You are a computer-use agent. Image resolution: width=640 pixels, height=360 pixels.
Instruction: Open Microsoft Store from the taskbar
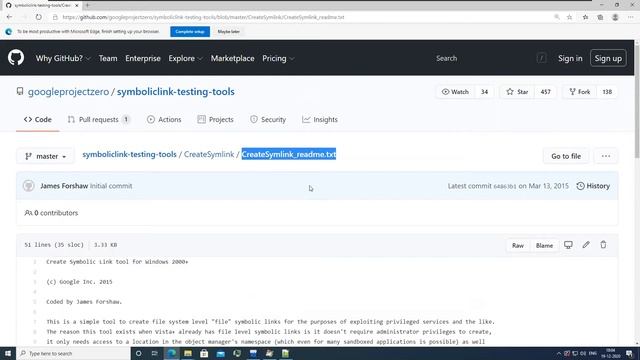204,353
